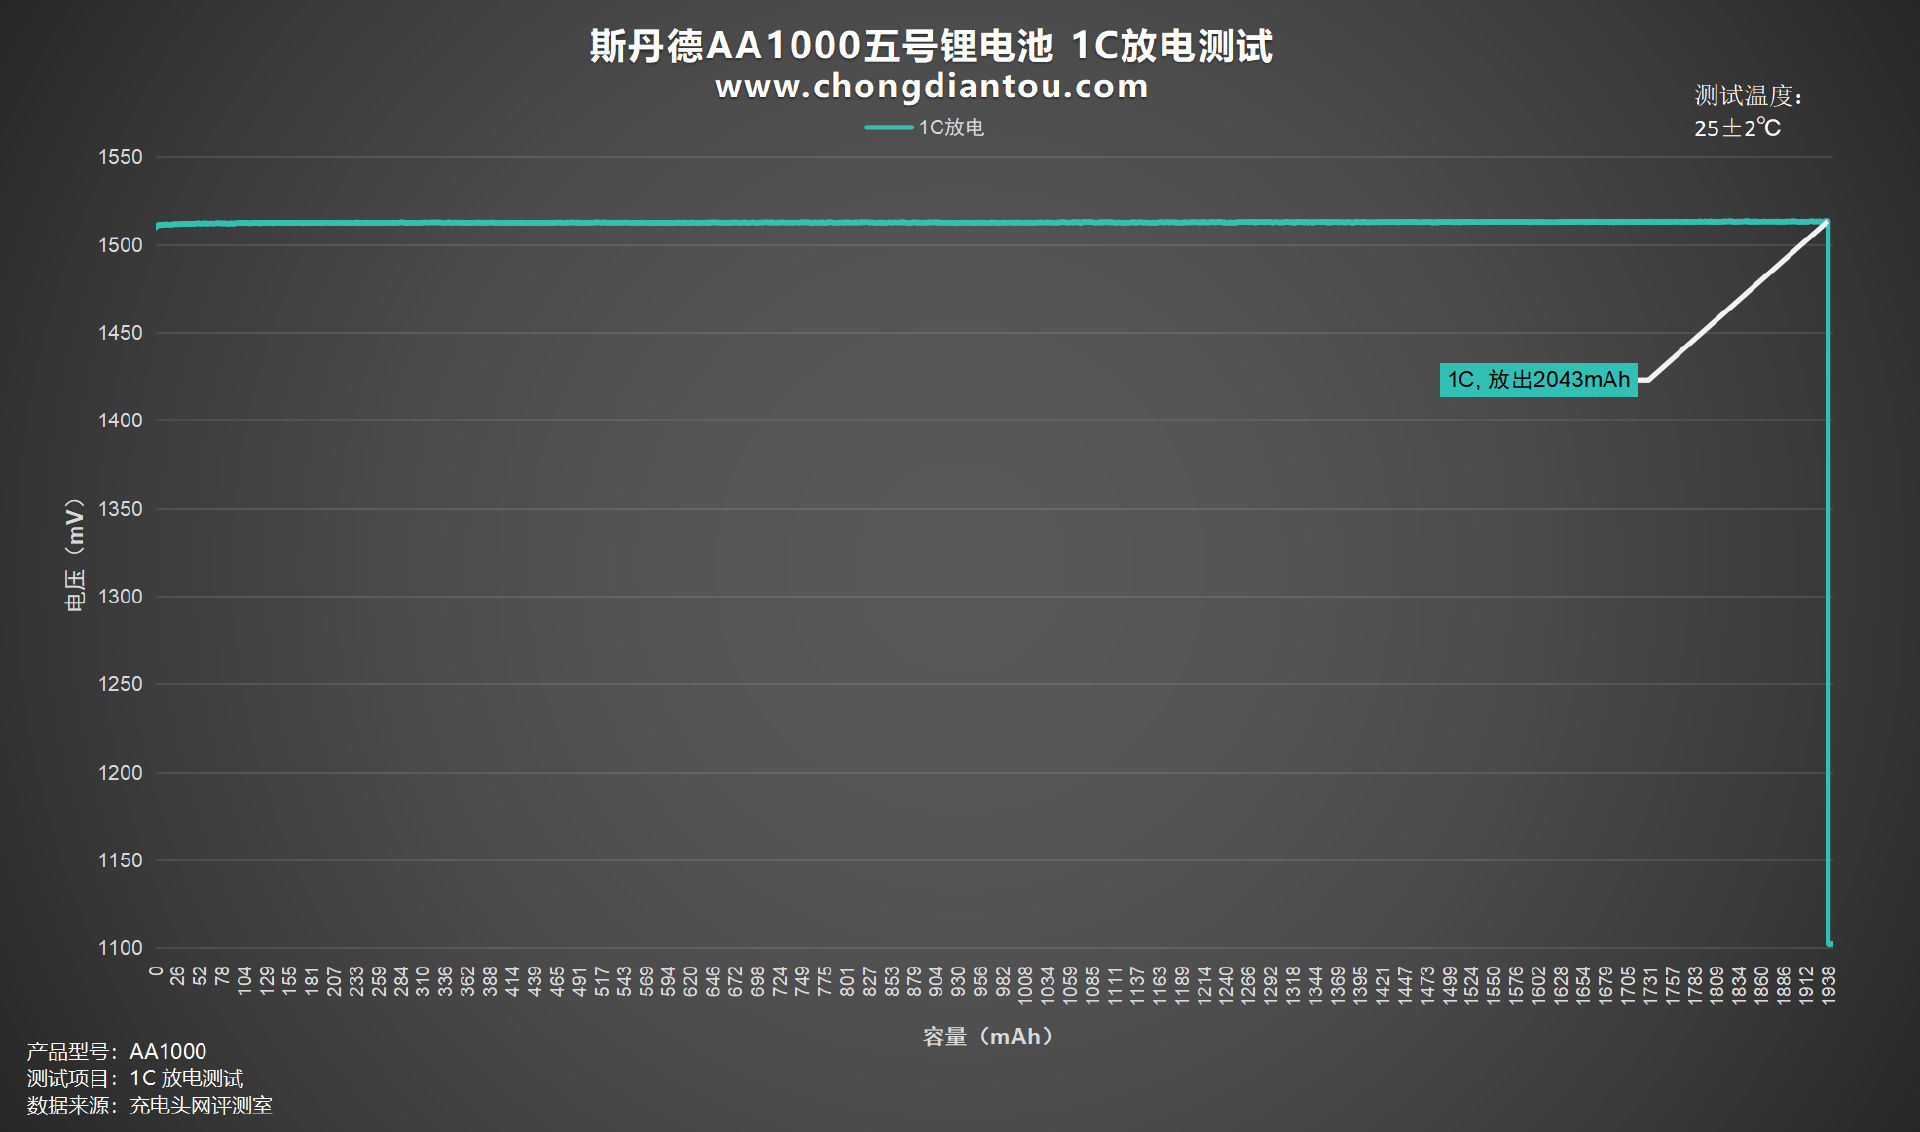Click the 1100 y-axis tick label
The height and width of the screenshot is (1132, 1920).
click(x=120, y=948)
